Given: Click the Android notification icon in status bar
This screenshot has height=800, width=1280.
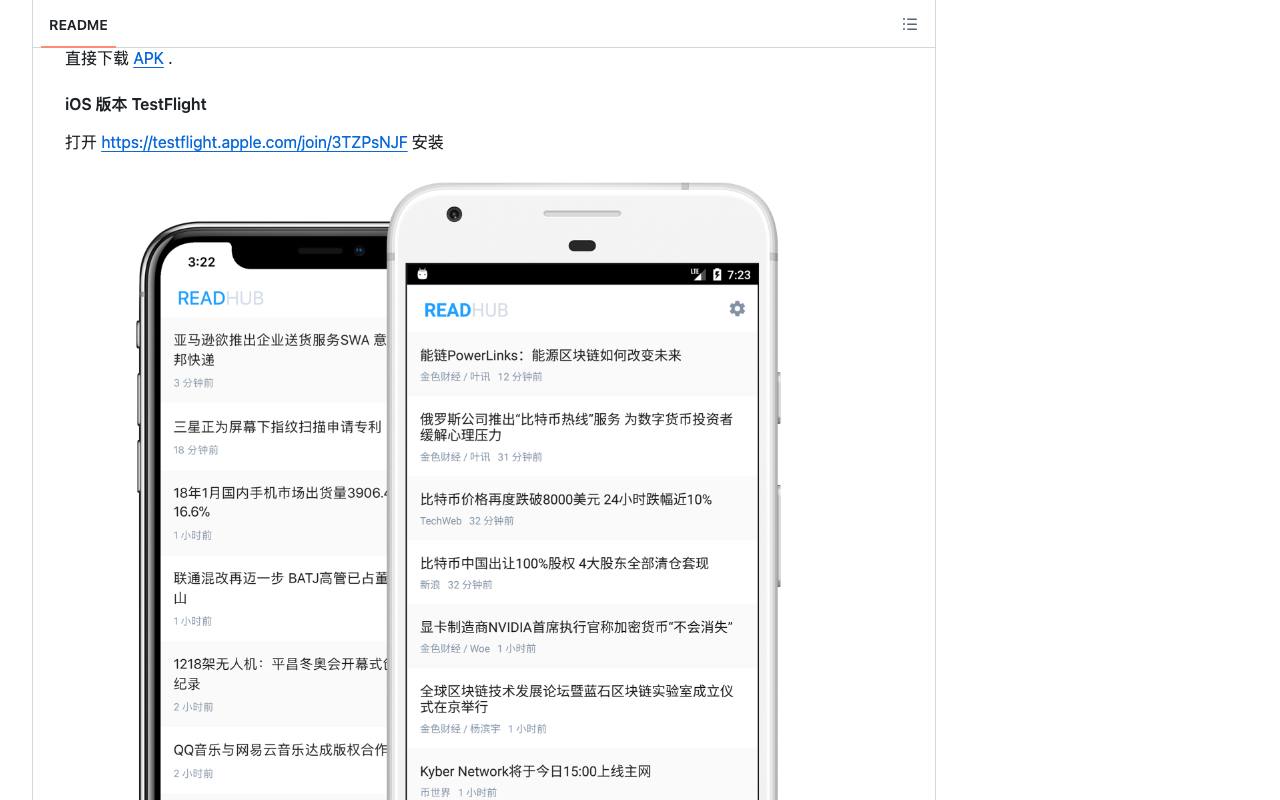Looking at the screenshot, I should (423, 274).
